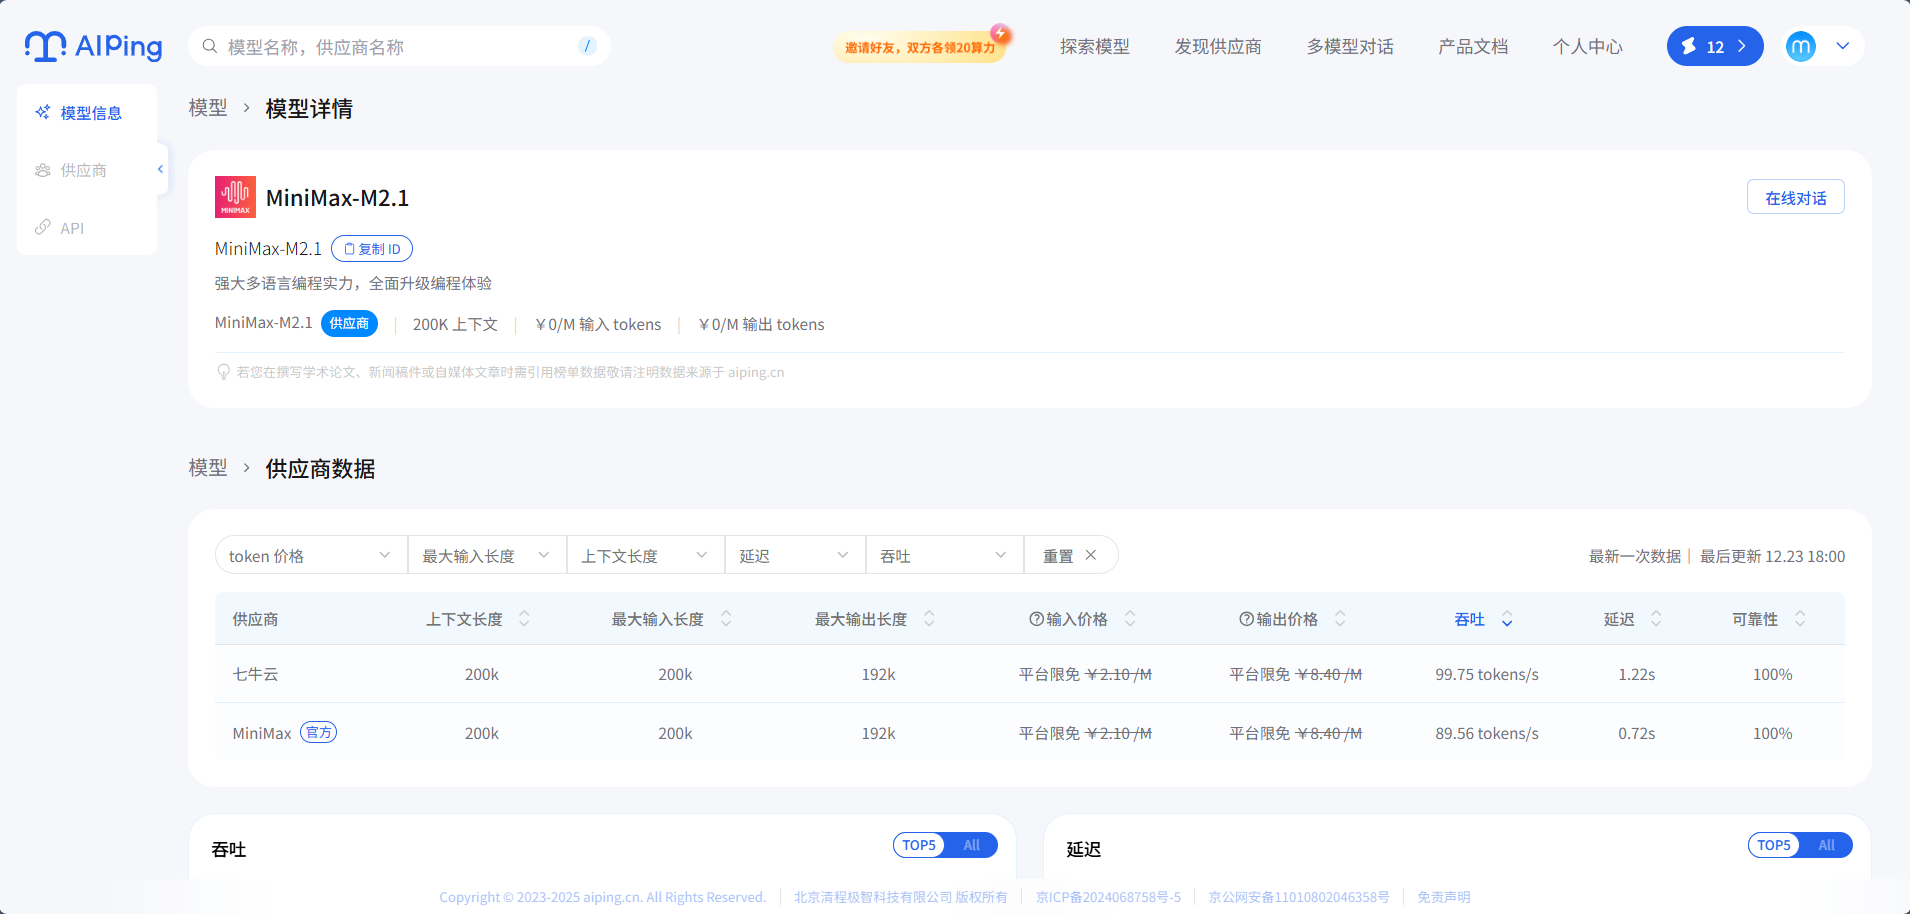Open the 延迟 filter dropdown
The height and width of the screenshot is (914, 1910).
[795, 555]
